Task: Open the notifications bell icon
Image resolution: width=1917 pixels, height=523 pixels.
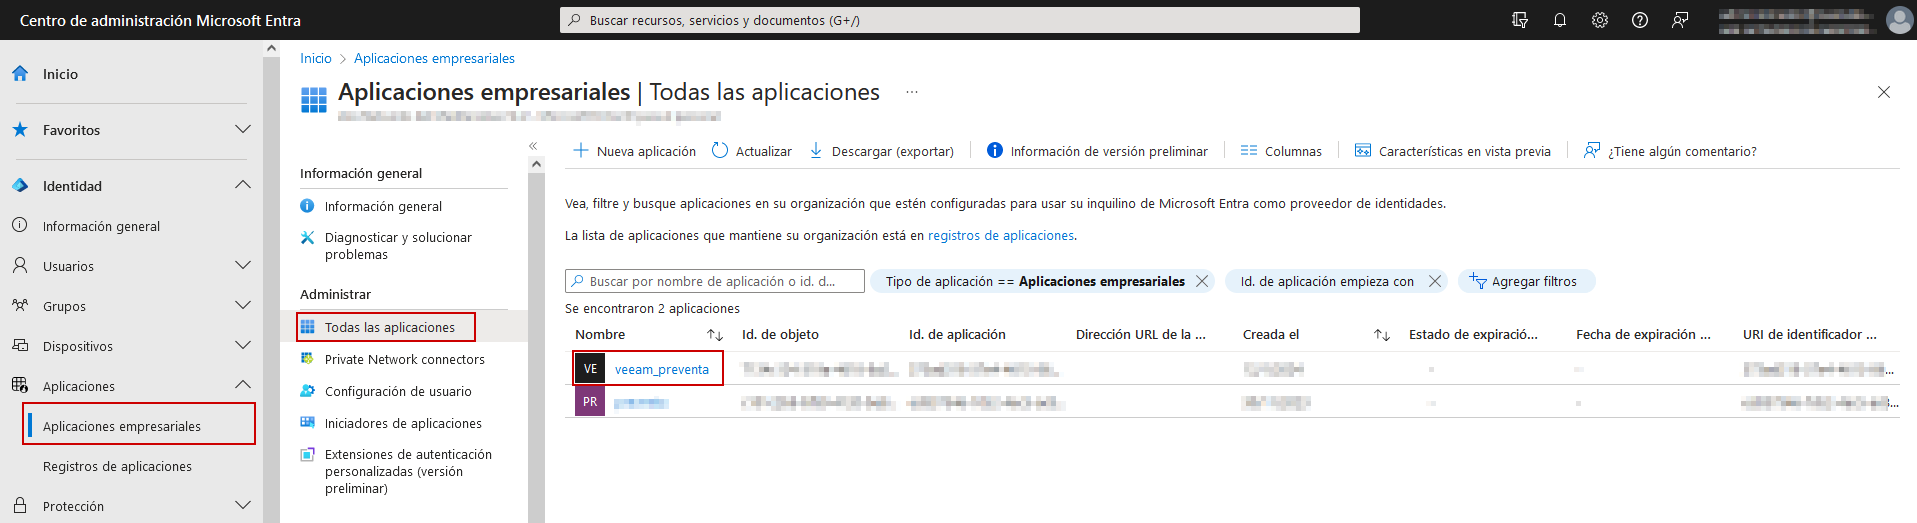Action: coord(1559,20)
